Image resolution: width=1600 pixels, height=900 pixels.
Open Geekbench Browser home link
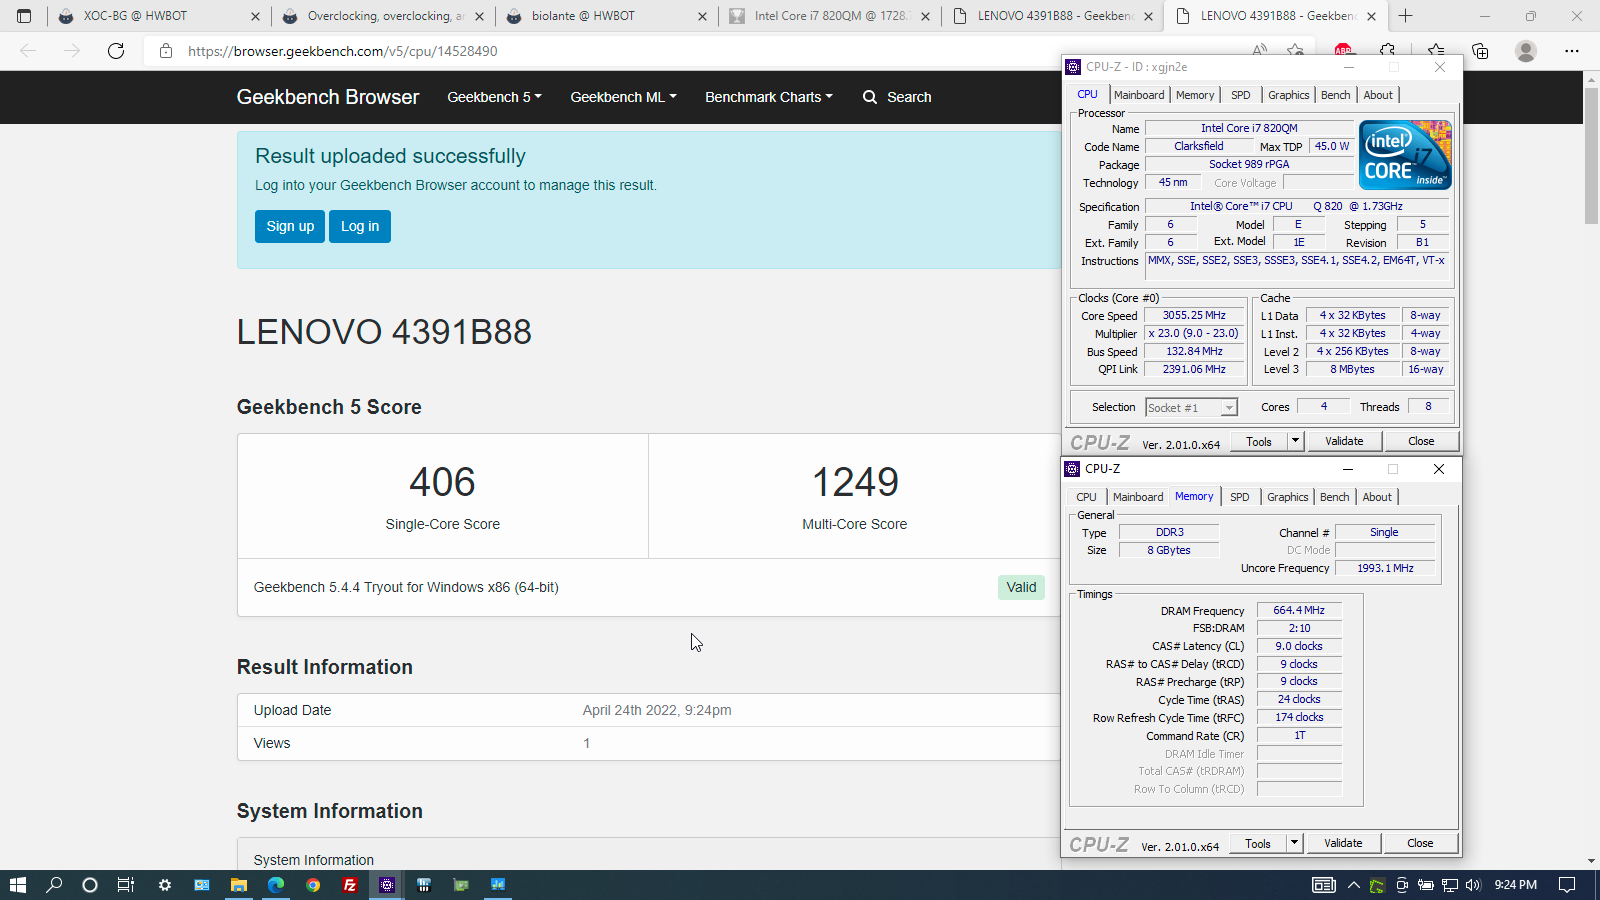(328, 97)
